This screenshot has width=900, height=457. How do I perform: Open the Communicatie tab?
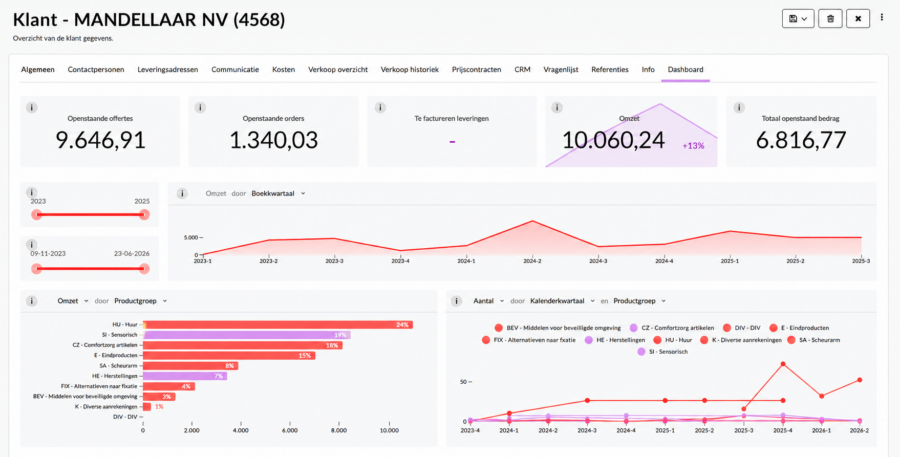[x=235, y=69]
